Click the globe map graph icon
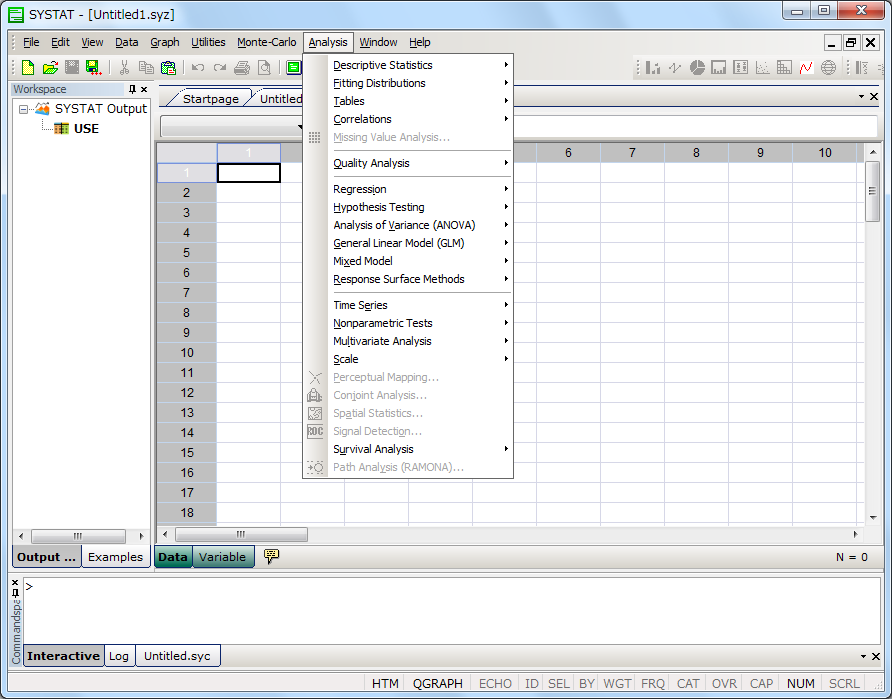892x699 pixels. tap(828, 68)
